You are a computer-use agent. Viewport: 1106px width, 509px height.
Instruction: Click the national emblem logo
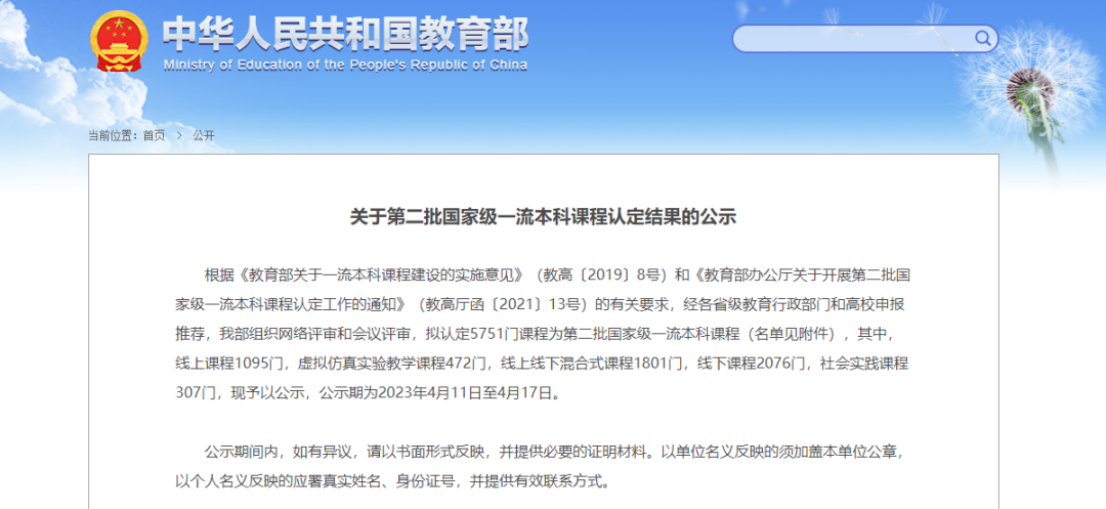pyautogui.click(x=119, y=41)
